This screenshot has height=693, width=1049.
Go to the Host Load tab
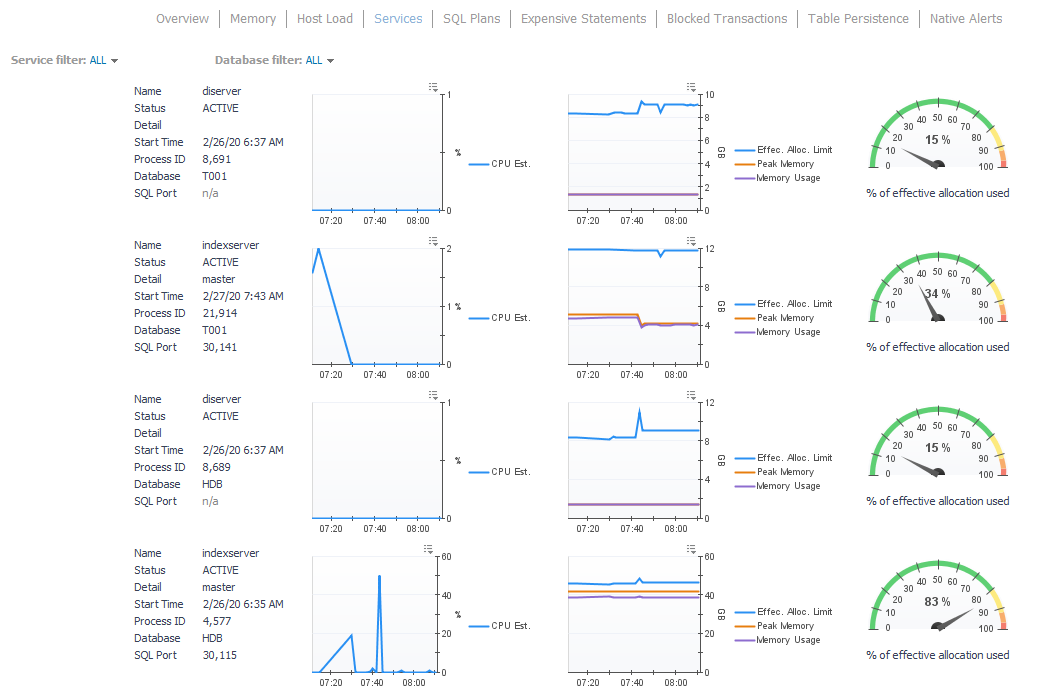(x=325, y=19)
